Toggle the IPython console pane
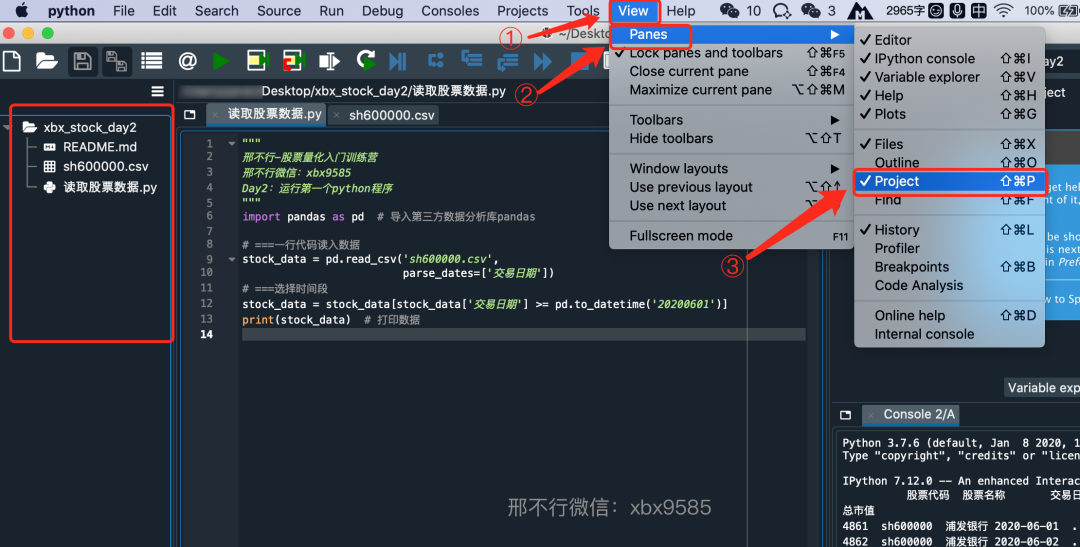 tap(949, 59)
